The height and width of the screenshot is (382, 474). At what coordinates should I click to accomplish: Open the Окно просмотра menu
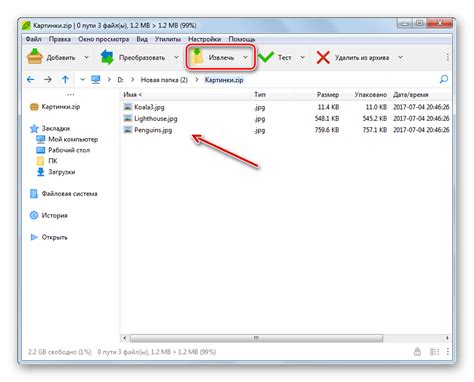104,39
